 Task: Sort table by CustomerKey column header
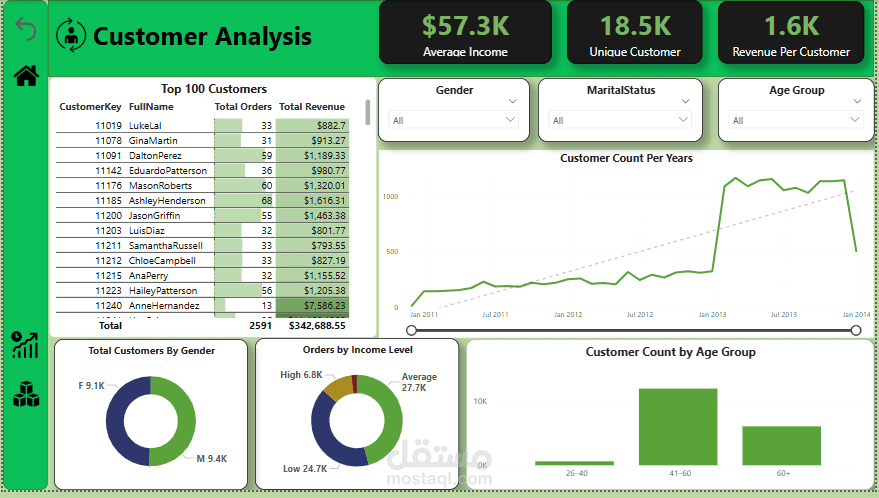pyautogui.click(x=90, y=107)
